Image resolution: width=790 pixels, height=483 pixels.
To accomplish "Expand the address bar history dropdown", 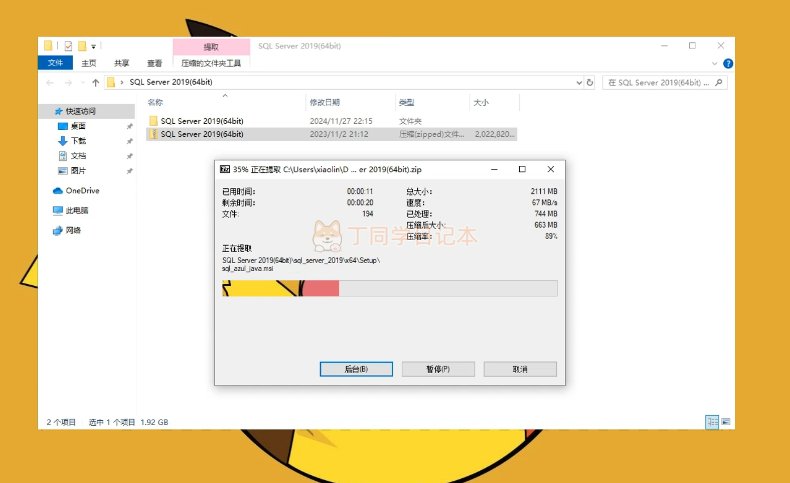I will pyautogui.click(x=579, y=83).
